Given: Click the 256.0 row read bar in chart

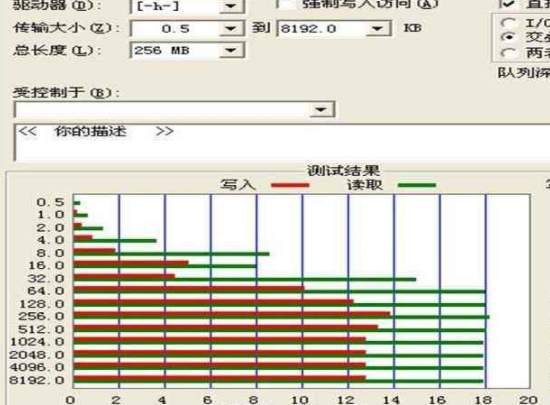Looking at the screenshot, I should click(281, 317).
